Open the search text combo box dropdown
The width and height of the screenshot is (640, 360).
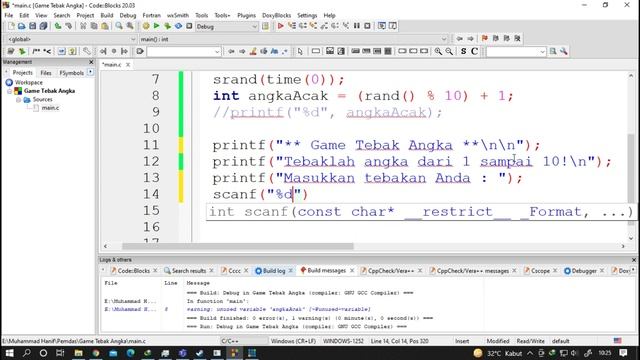click(x=217, y=52)
